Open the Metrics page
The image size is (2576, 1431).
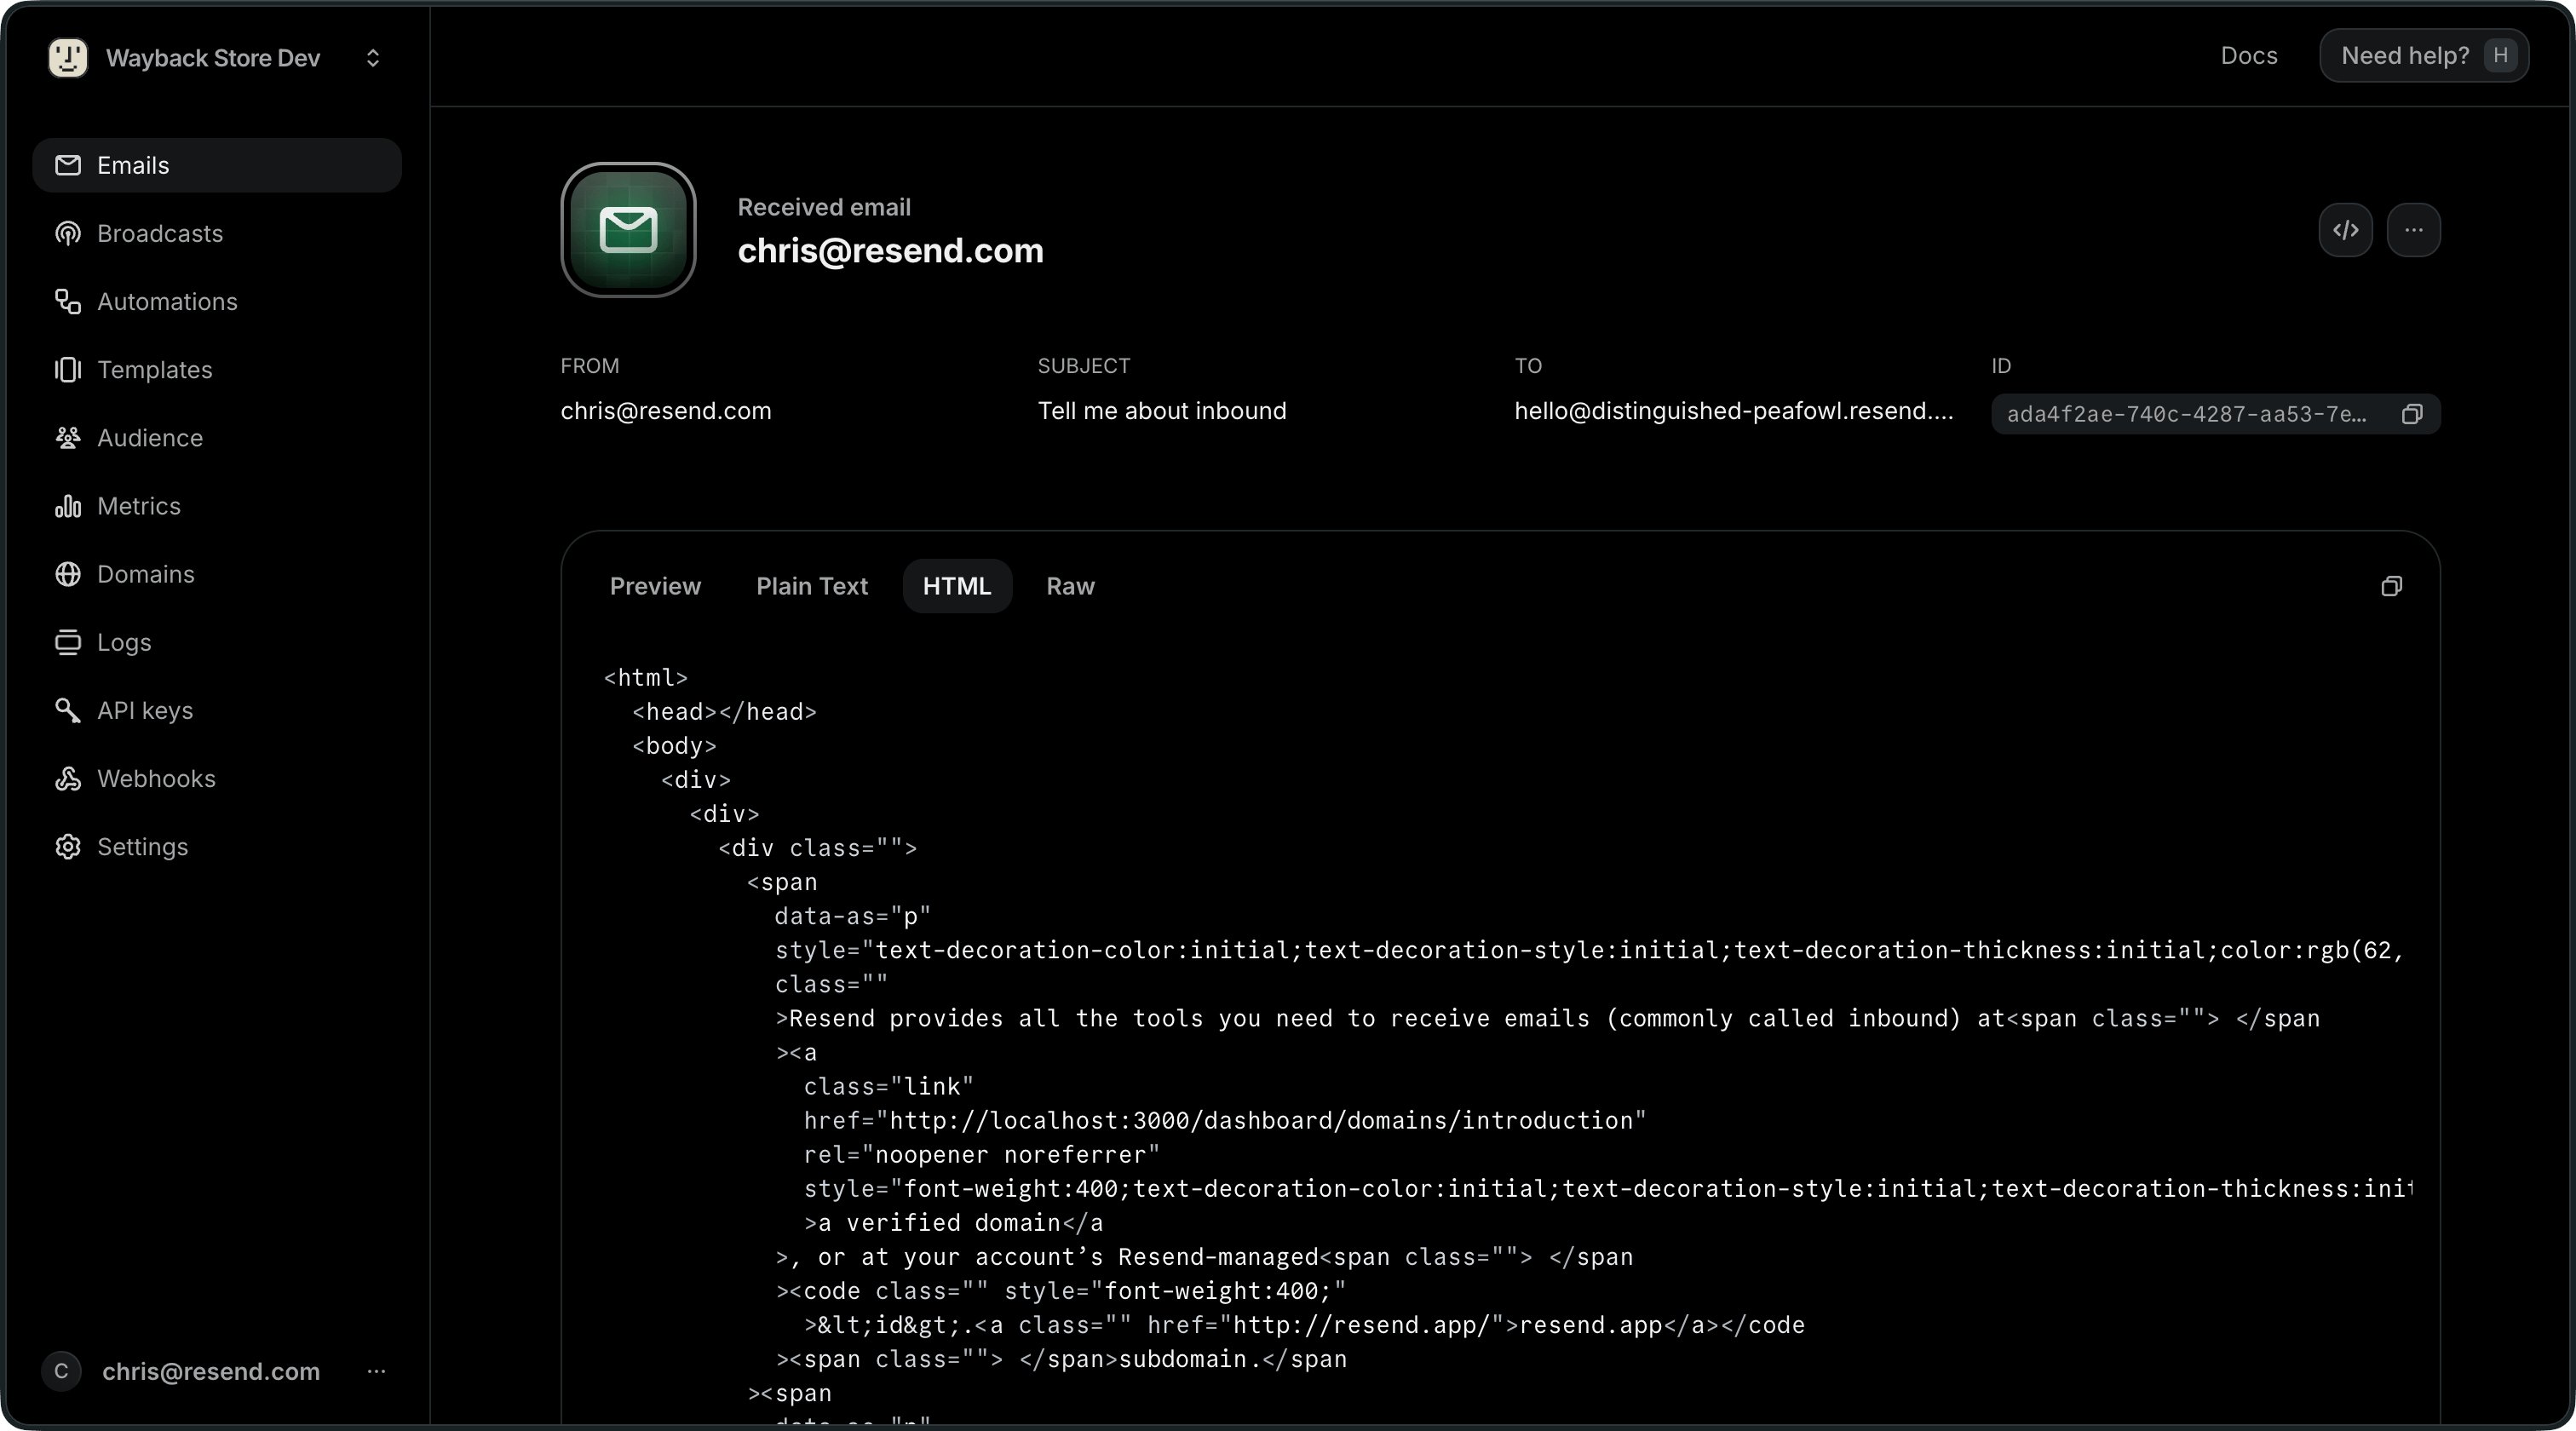217,506
